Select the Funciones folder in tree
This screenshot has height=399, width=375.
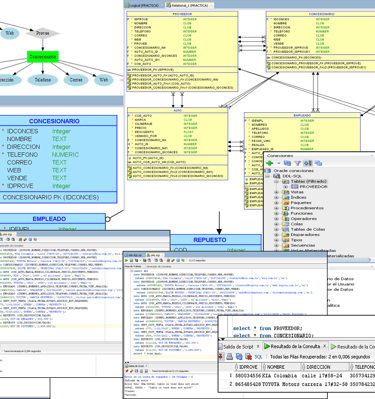[301, 213]
